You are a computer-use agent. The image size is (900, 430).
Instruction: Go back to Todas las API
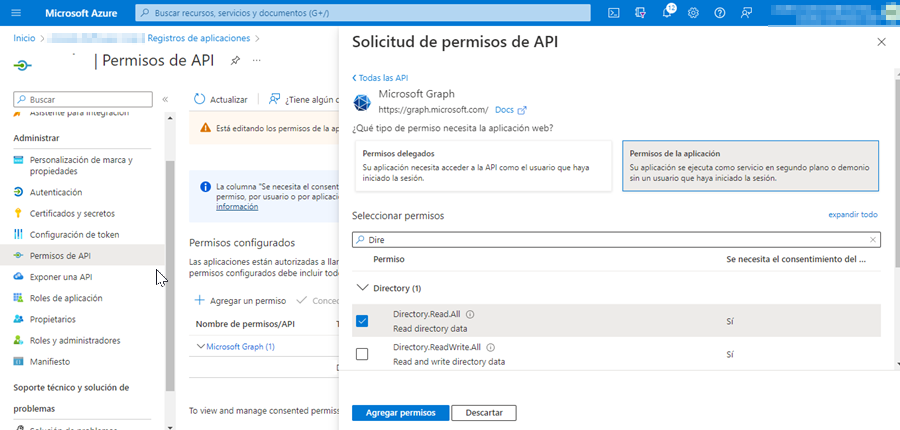click(380, 78)
